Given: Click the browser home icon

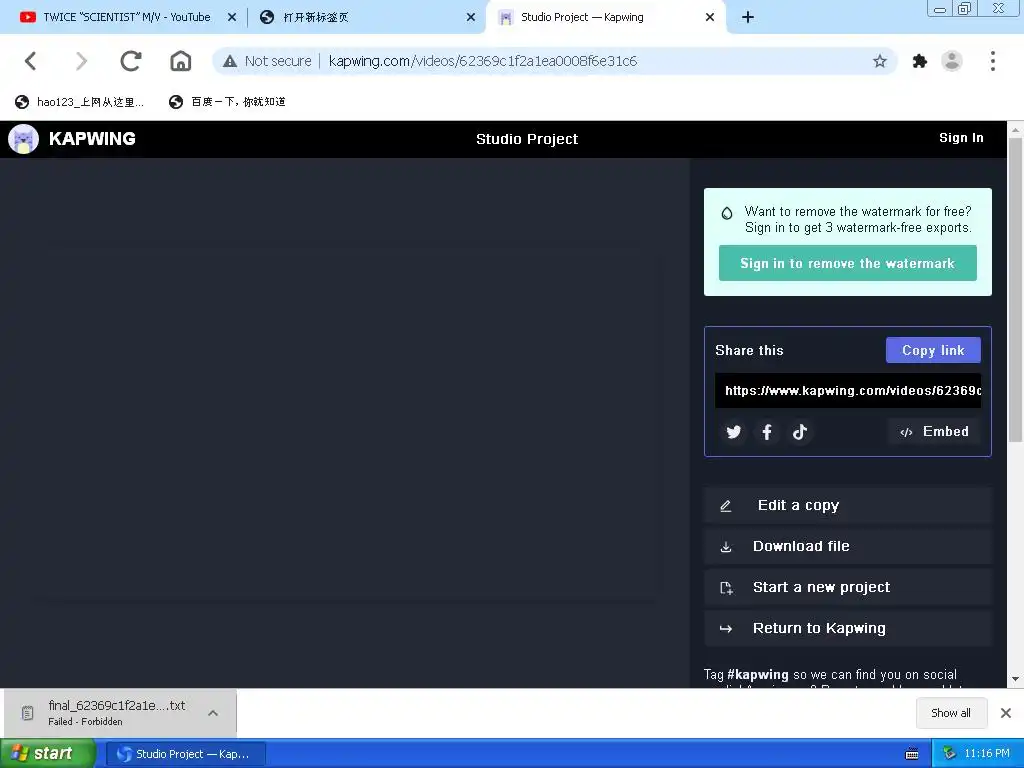Looking at the screenshot, I should pos(180,61).
